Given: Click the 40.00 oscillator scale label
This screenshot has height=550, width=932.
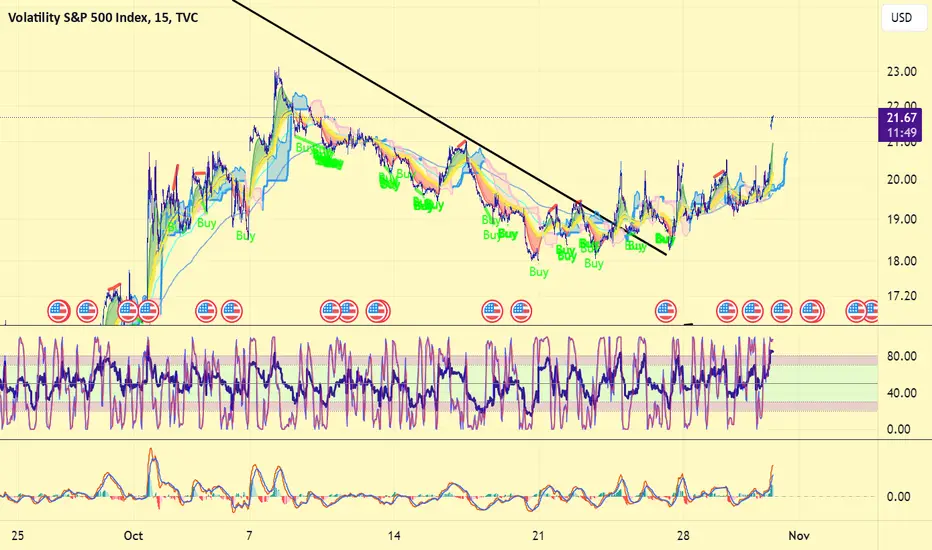Looking at the screenshot, I should click(901, 393).
